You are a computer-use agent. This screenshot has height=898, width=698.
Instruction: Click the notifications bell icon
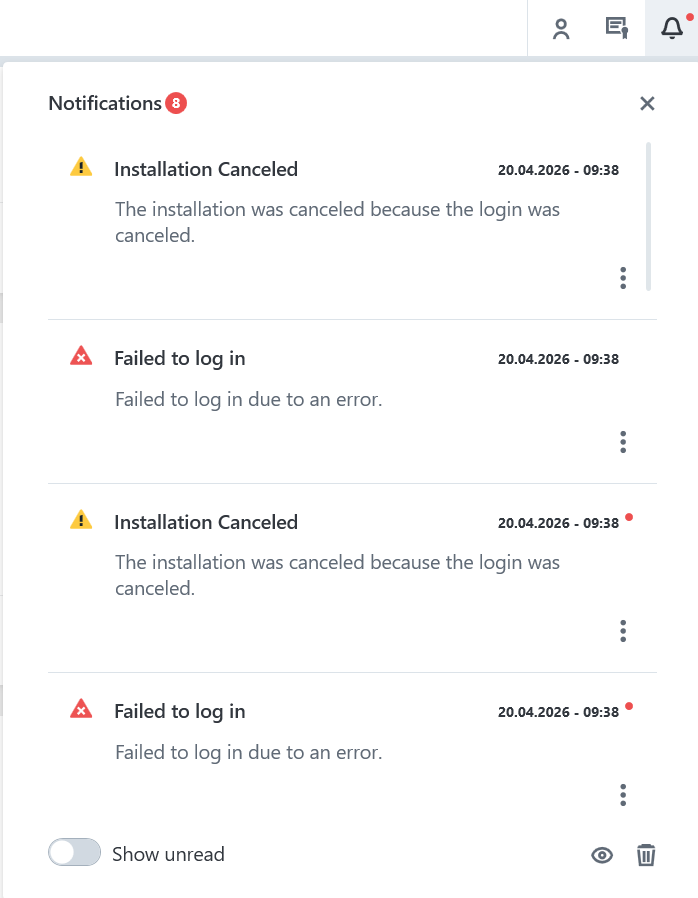(672, 29)
